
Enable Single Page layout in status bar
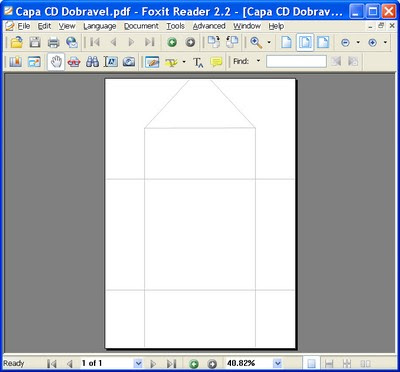tap(311, 363)
